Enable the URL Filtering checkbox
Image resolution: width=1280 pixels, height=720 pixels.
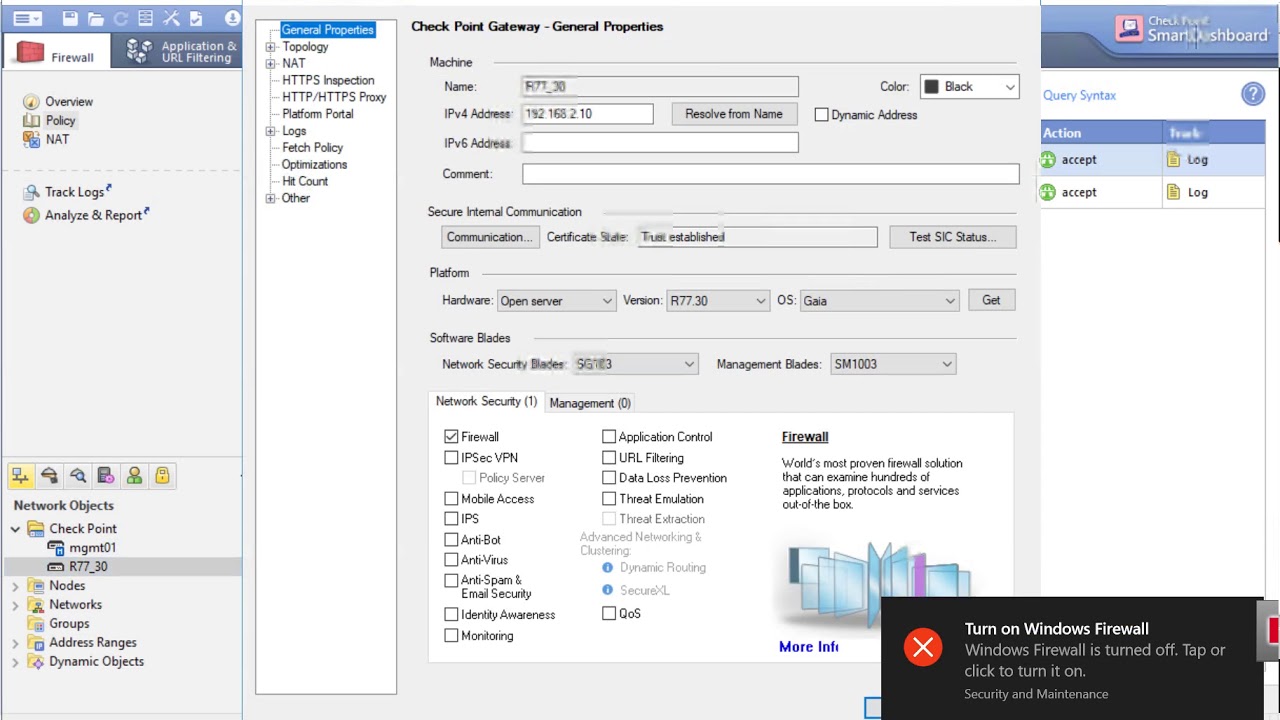click(x=609, y=458)
